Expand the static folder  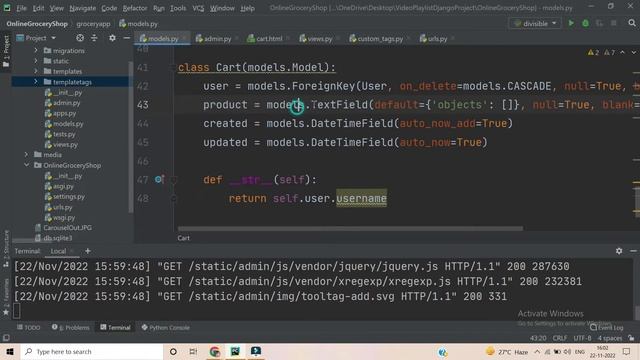coord(36,61)
